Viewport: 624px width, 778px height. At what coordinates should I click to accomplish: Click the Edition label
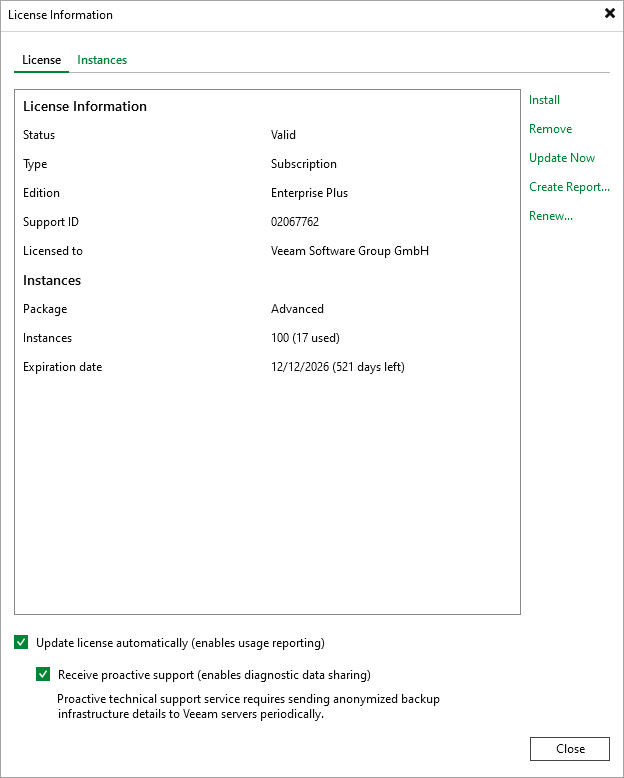click(x=41, y=193)
